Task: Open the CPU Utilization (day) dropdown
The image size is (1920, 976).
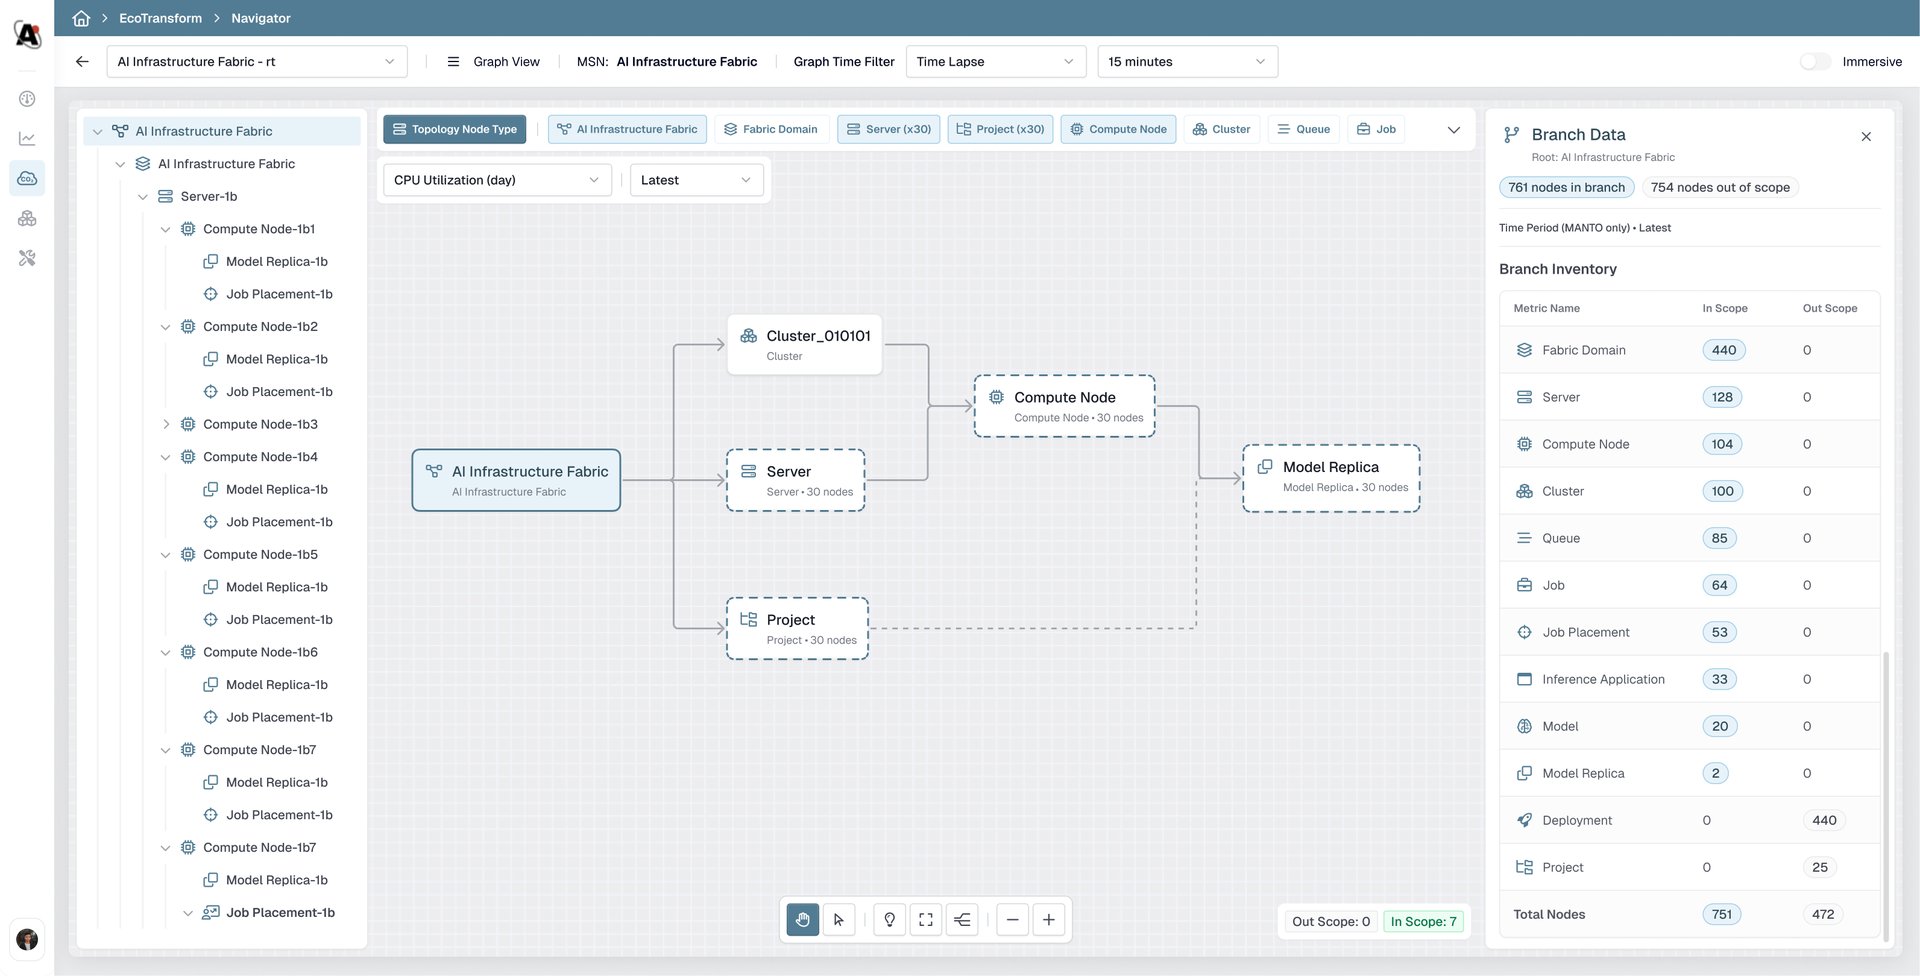Action: pyautogui.click(x=497, y=180)
